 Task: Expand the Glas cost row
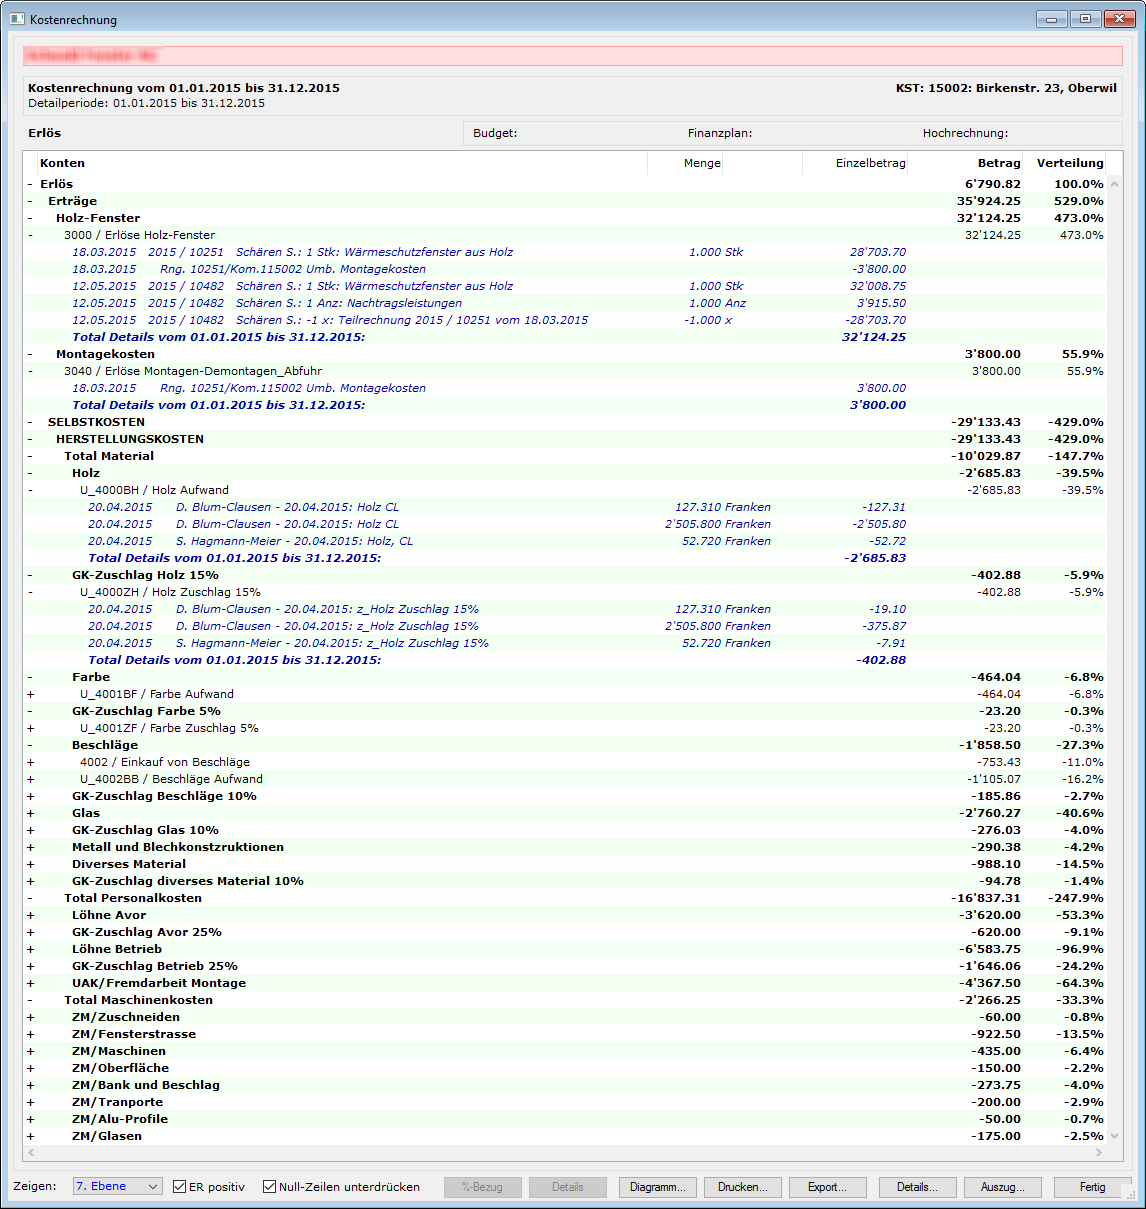tap(30, 813)
